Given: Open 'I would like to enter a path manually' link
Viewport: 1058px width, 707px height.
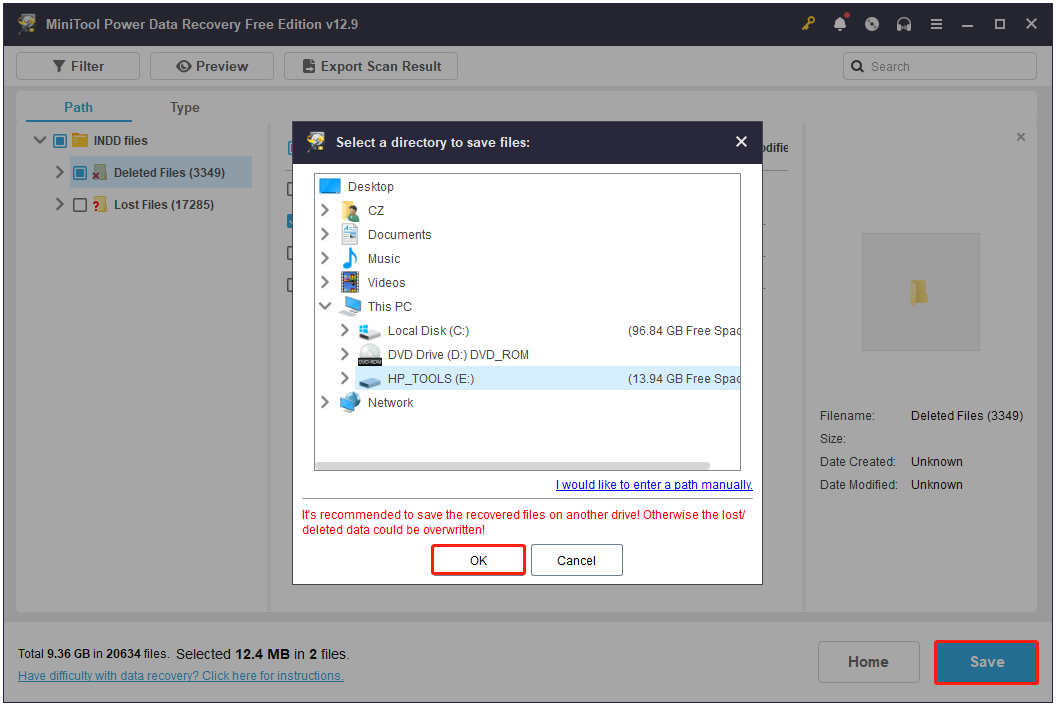Looking at the screenshot, I should (654, 485).
